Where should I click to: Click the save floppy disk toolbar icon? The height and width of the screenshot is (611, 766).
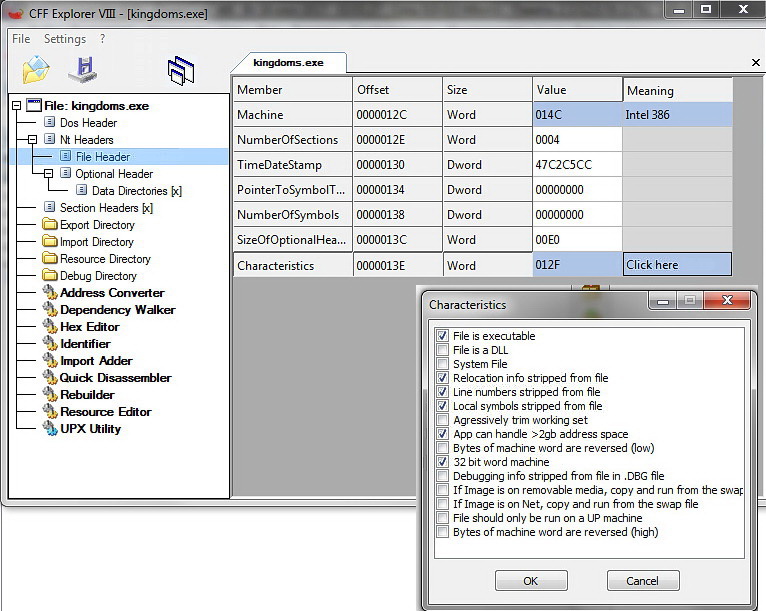tap(83, 69)
